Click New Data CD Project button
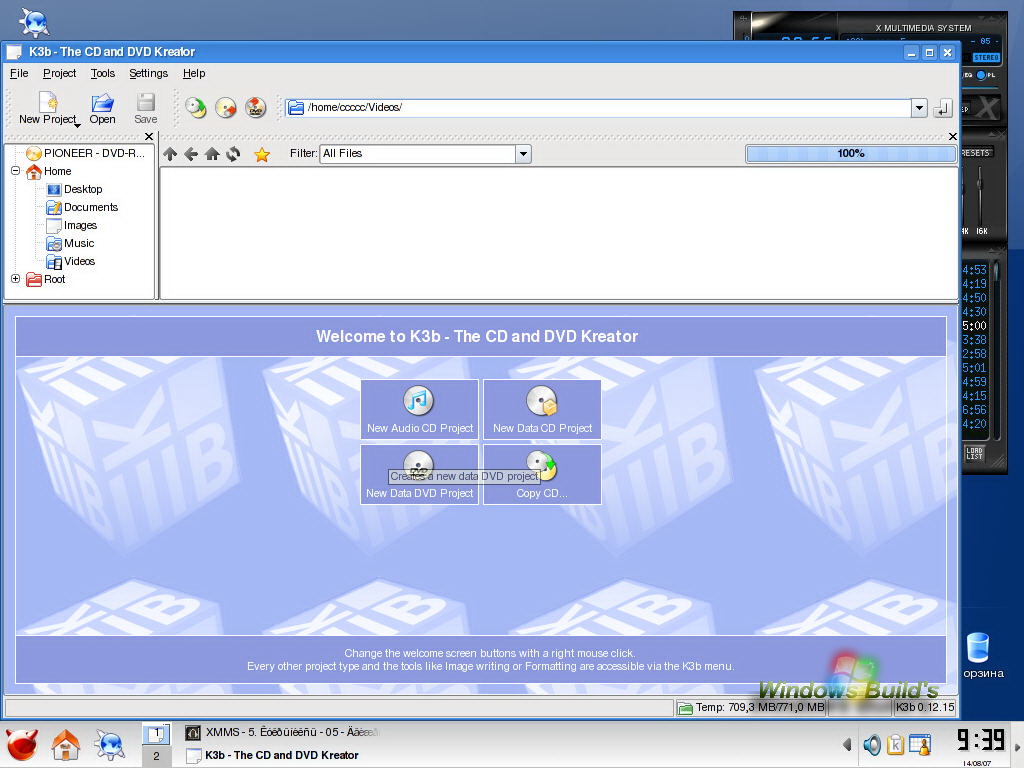1024x768 pixels. 542,409
